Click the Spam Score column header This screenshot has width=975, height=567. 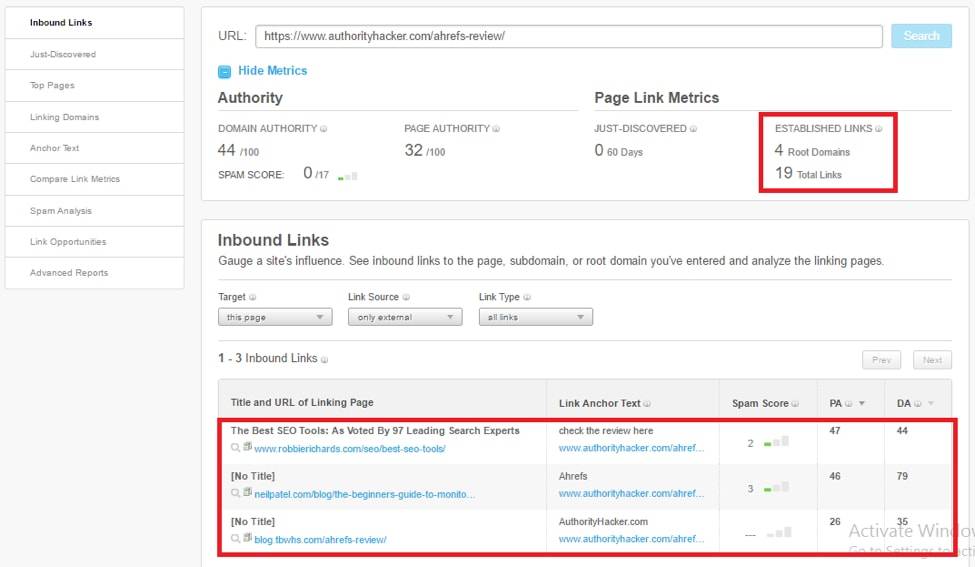click(760, 403)
